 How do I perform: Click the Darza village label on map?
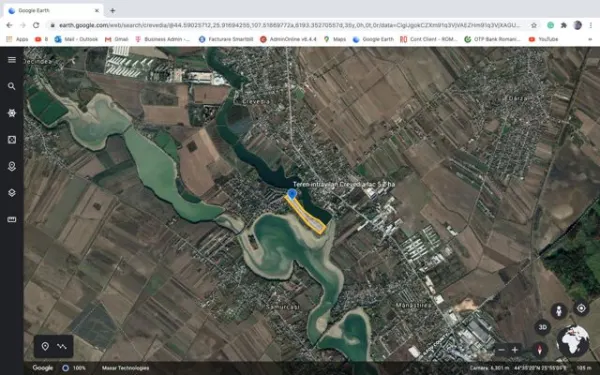[517, 98]
